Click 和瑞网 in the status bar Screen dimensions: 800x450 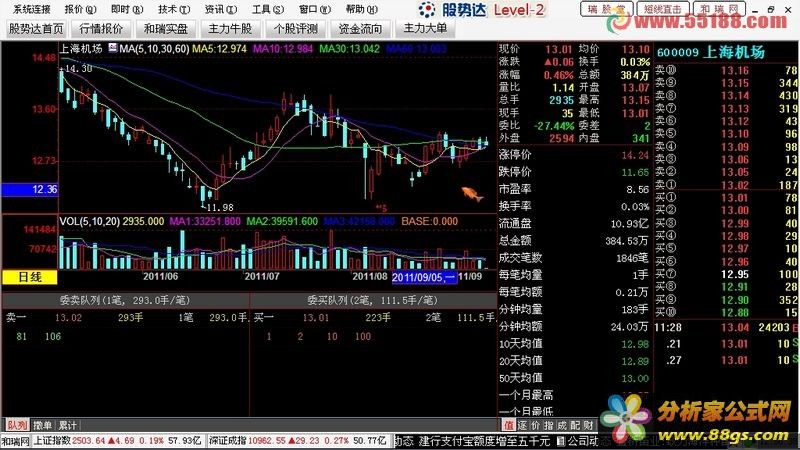pos(16,441)
